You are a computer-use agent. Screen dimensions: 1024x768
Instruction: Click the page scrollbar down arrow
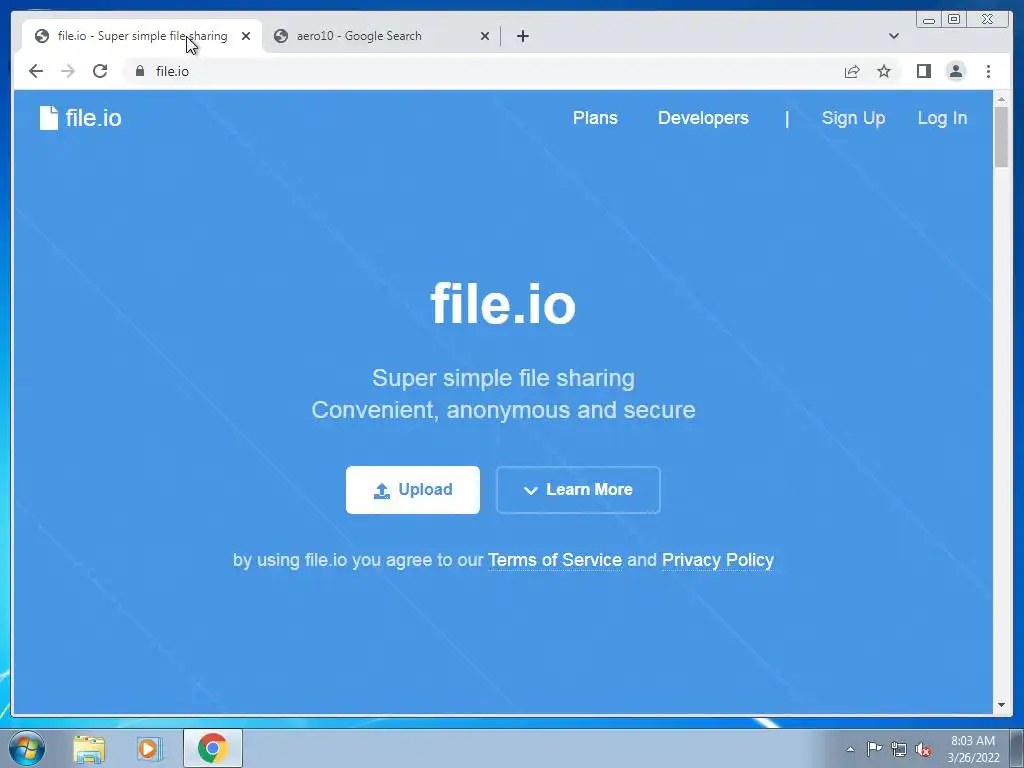1001,705
